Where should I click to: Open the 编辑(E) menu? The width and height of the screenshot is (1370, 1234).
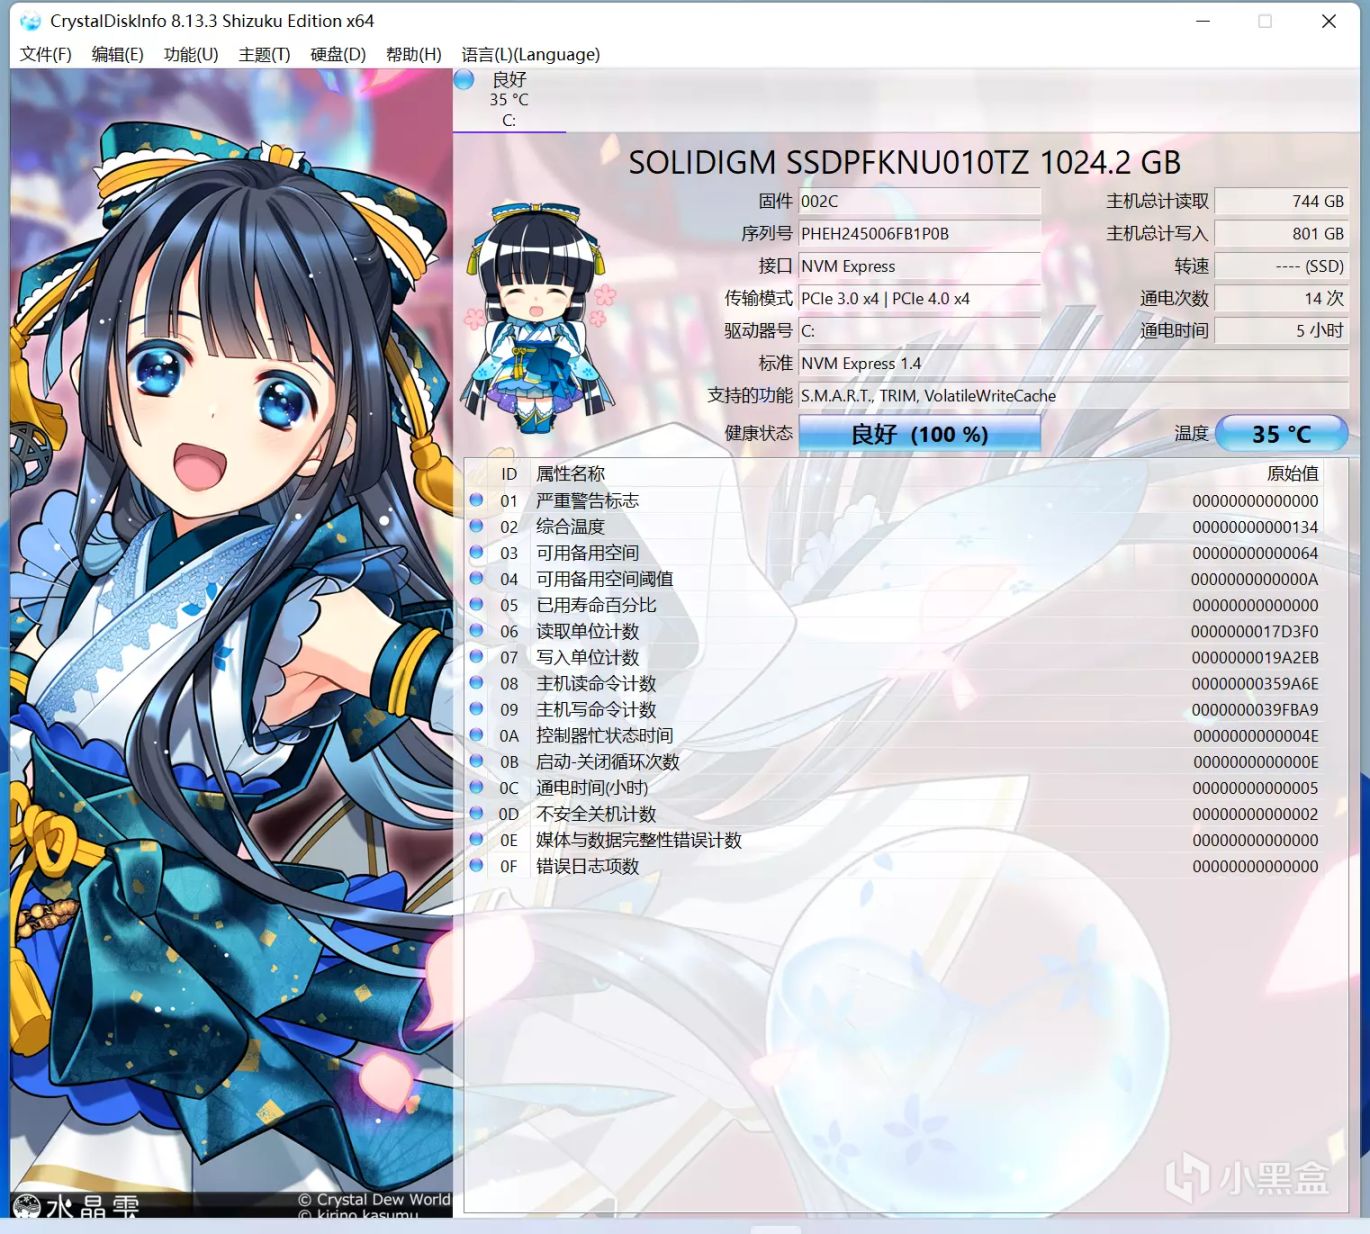[118, 54]
